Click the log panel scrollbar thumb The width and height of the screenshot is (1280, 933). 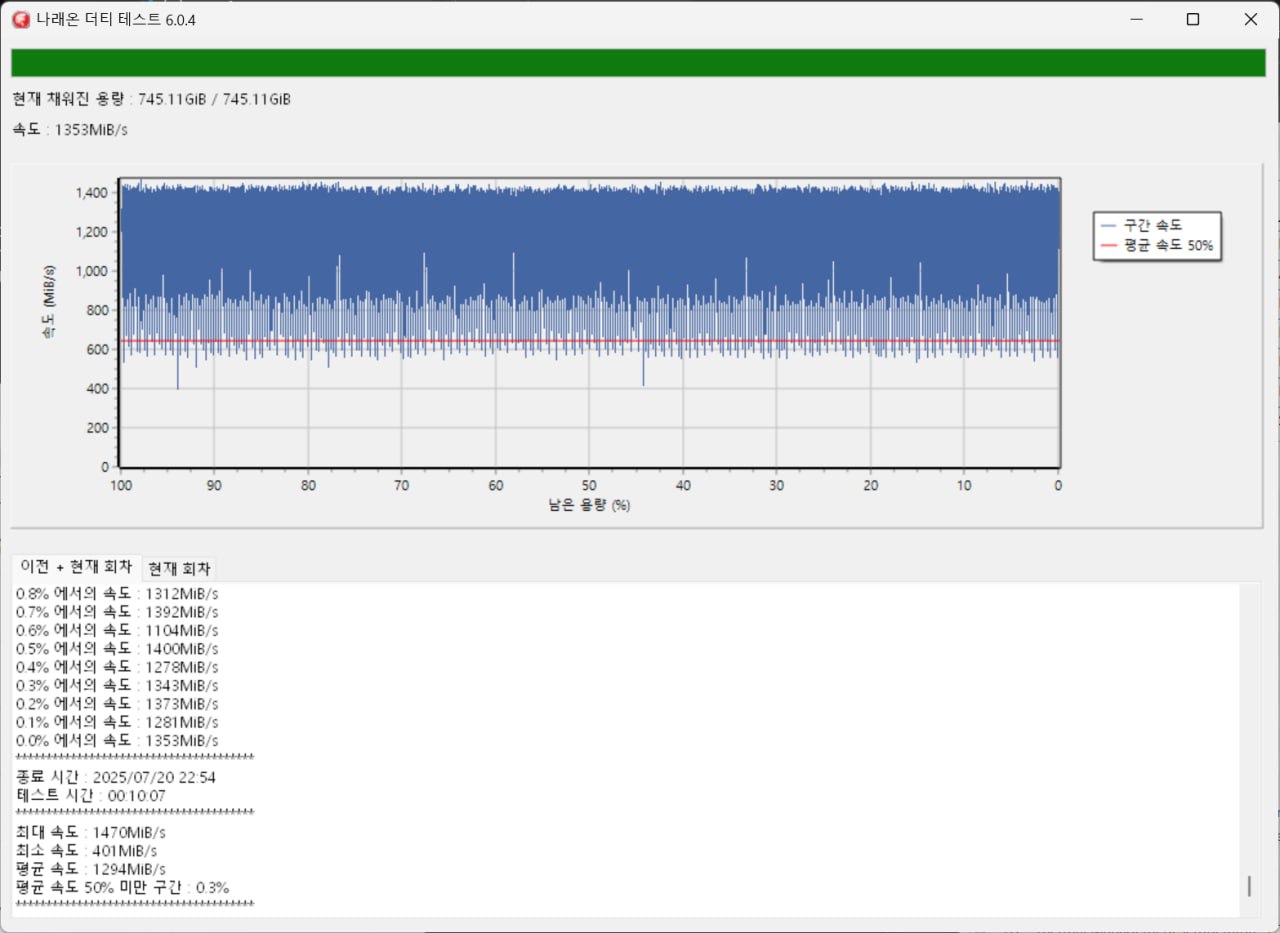tap(1248, 886)
